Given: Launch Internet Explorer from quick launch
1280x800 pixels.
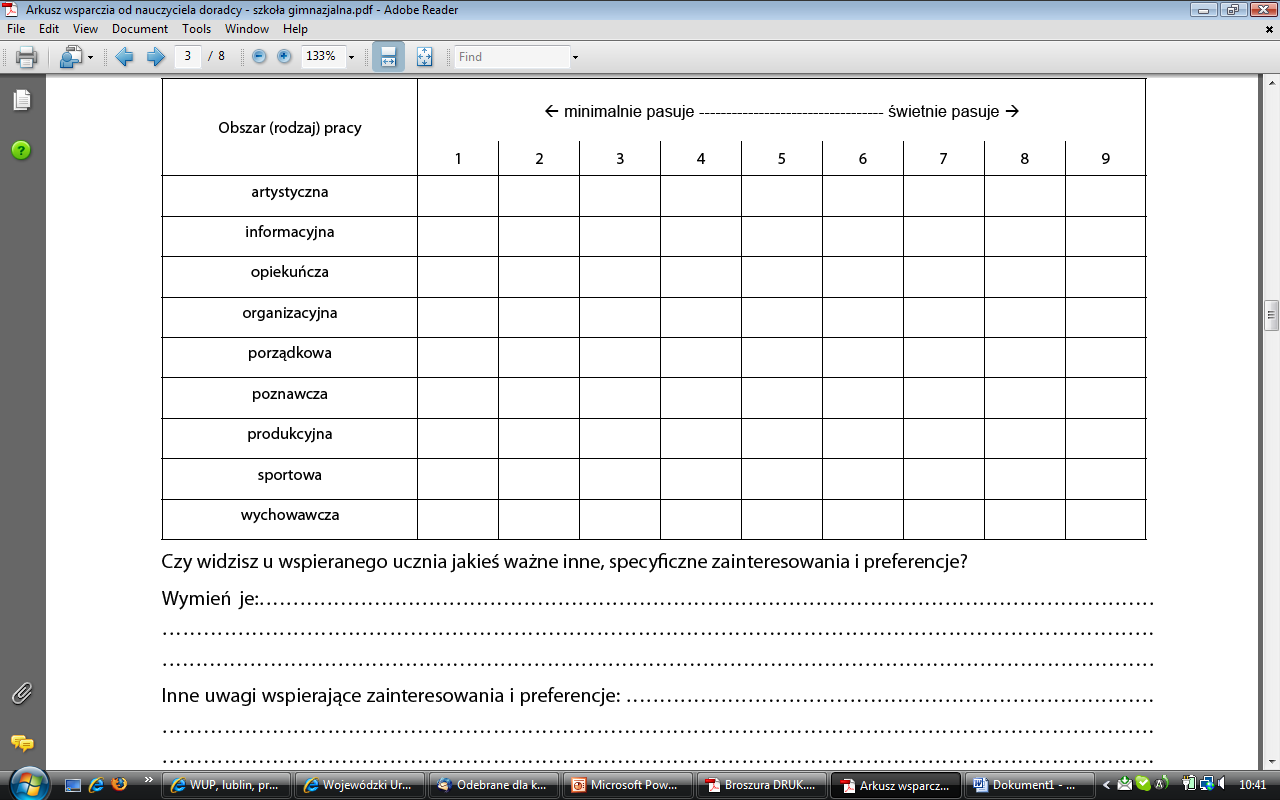Looking at the screenshot, I should point(96,785).
